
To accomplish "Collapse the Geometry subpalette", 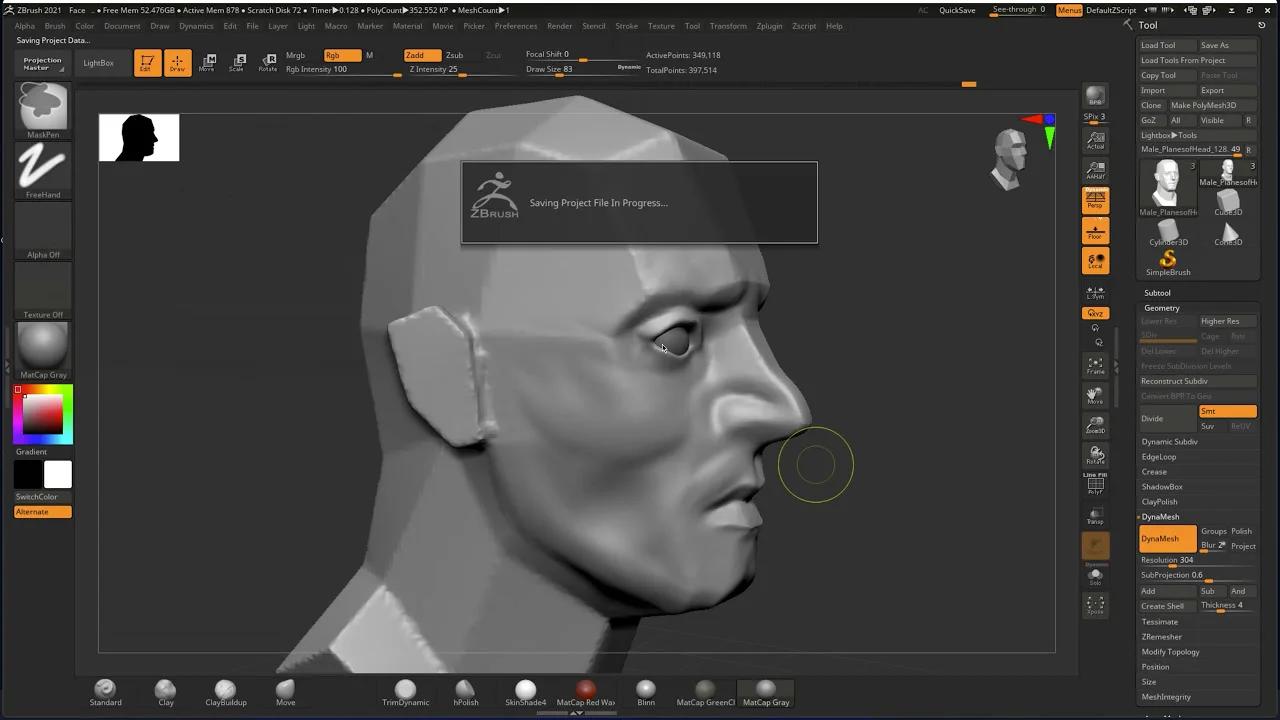I will coord(1162,308).
